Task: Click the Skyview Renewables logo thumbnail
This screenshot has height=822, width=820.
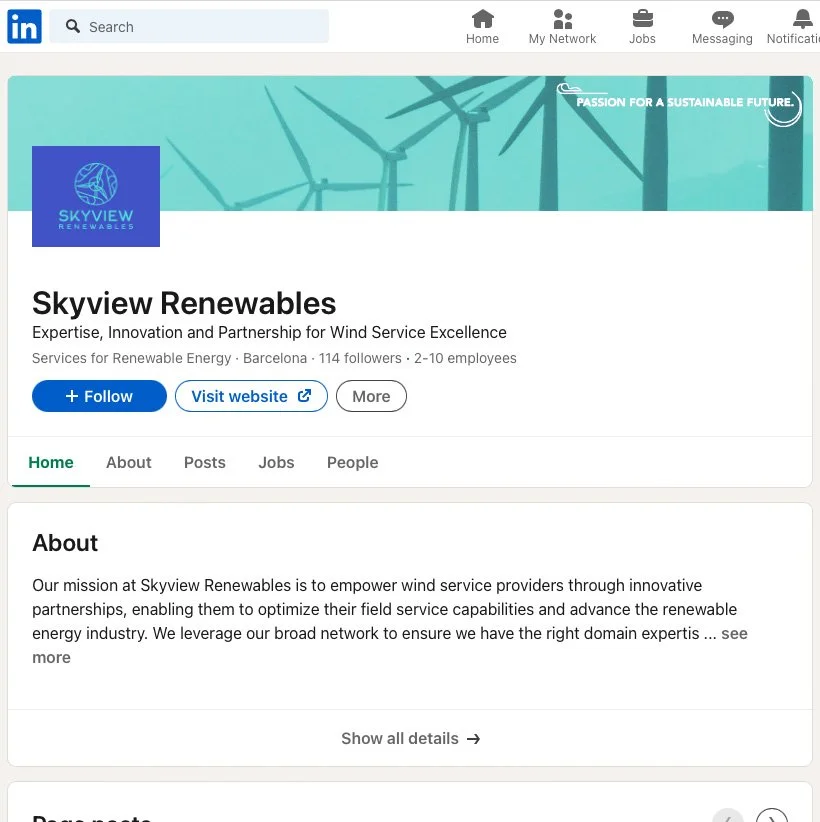Action: (96, 196)
